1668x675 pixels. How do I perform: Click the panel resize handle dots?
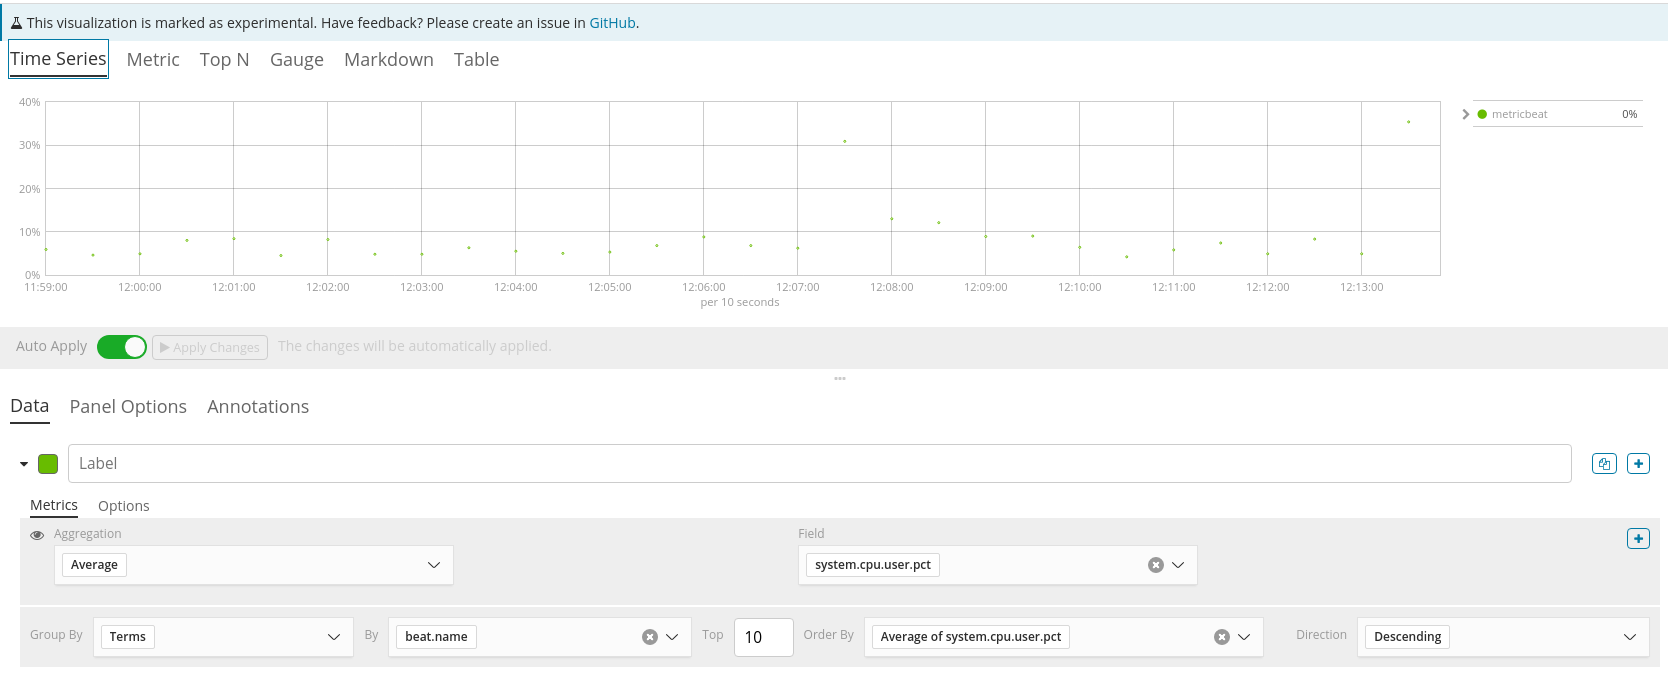(840, 379)
